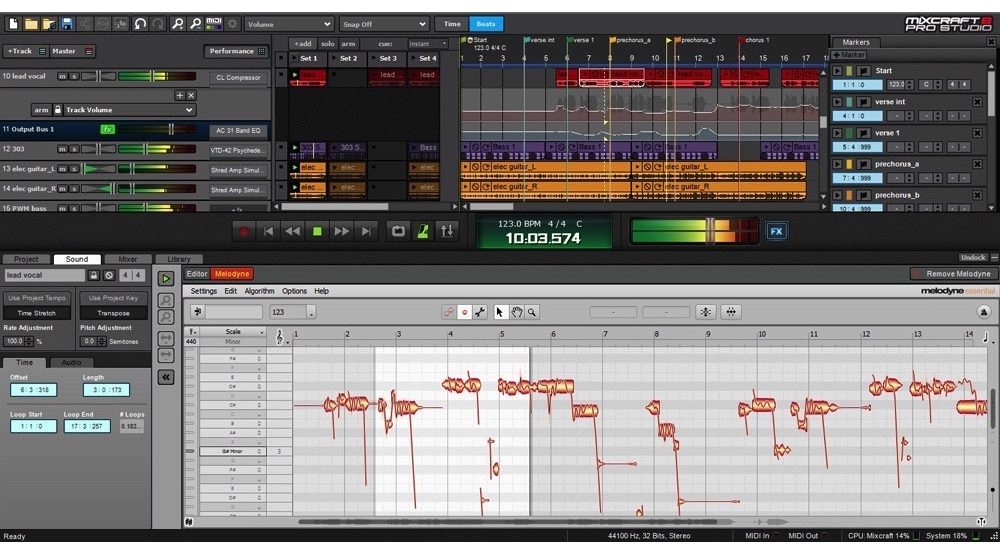Open the Pitch Adjustment stepper arrows
1000x546 pixels.
tap(103, 342)
